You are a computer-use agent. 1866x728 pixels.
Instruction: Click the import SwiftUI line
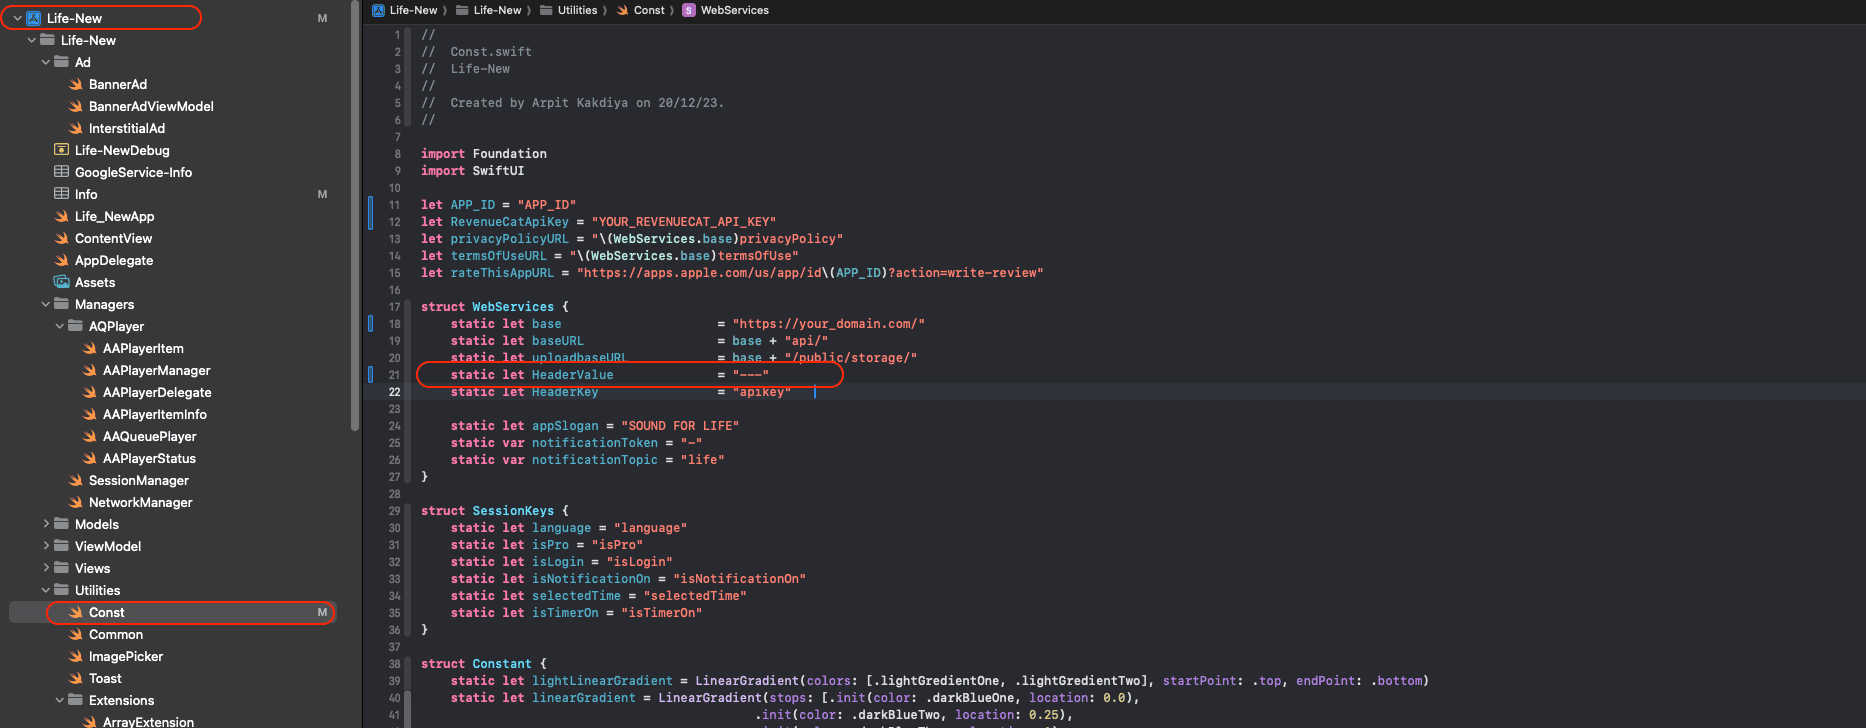pyautogui.click(x=473, y=171)
